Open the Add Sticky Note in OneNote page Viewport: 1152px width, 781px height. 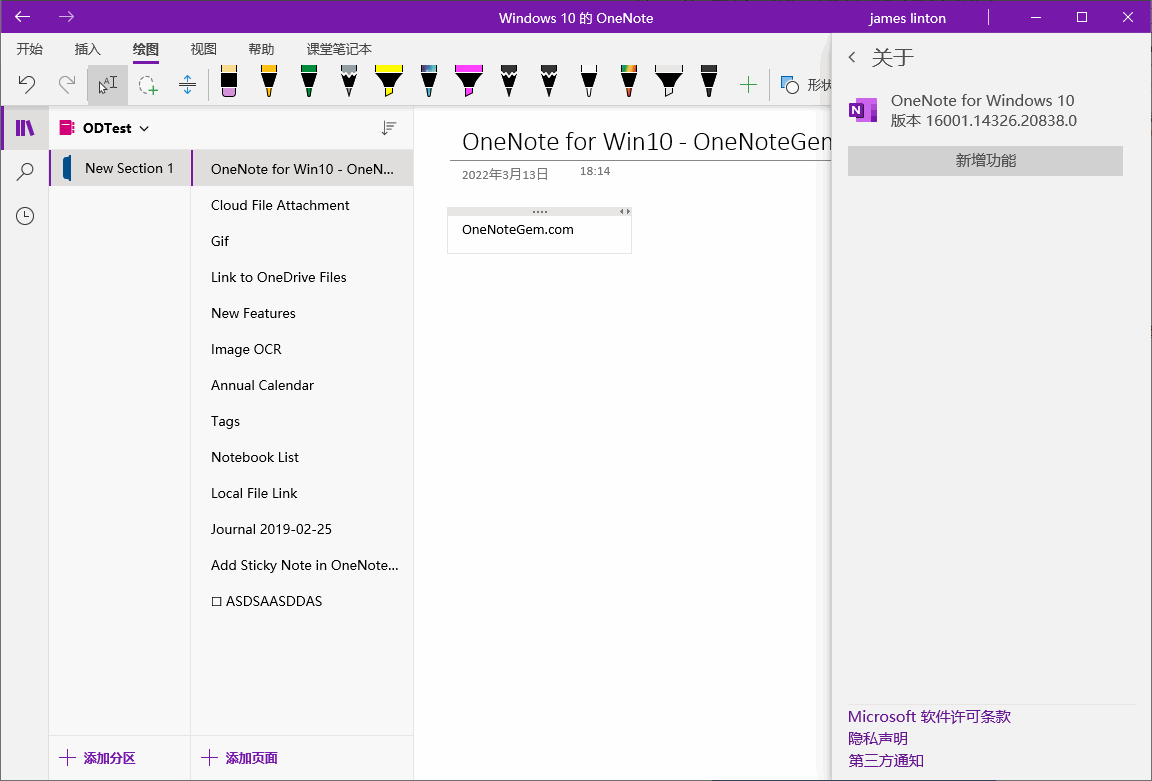(x=302, y=565)
